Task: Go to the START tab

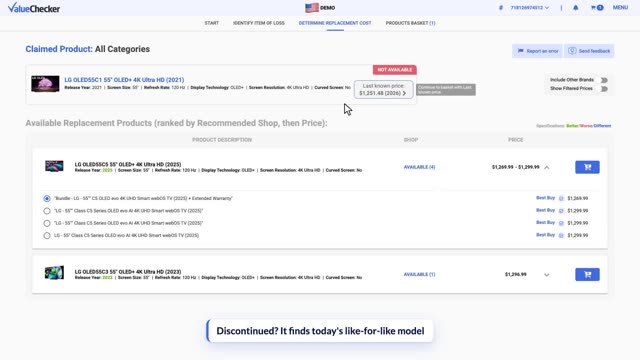Action: point(211,23)
